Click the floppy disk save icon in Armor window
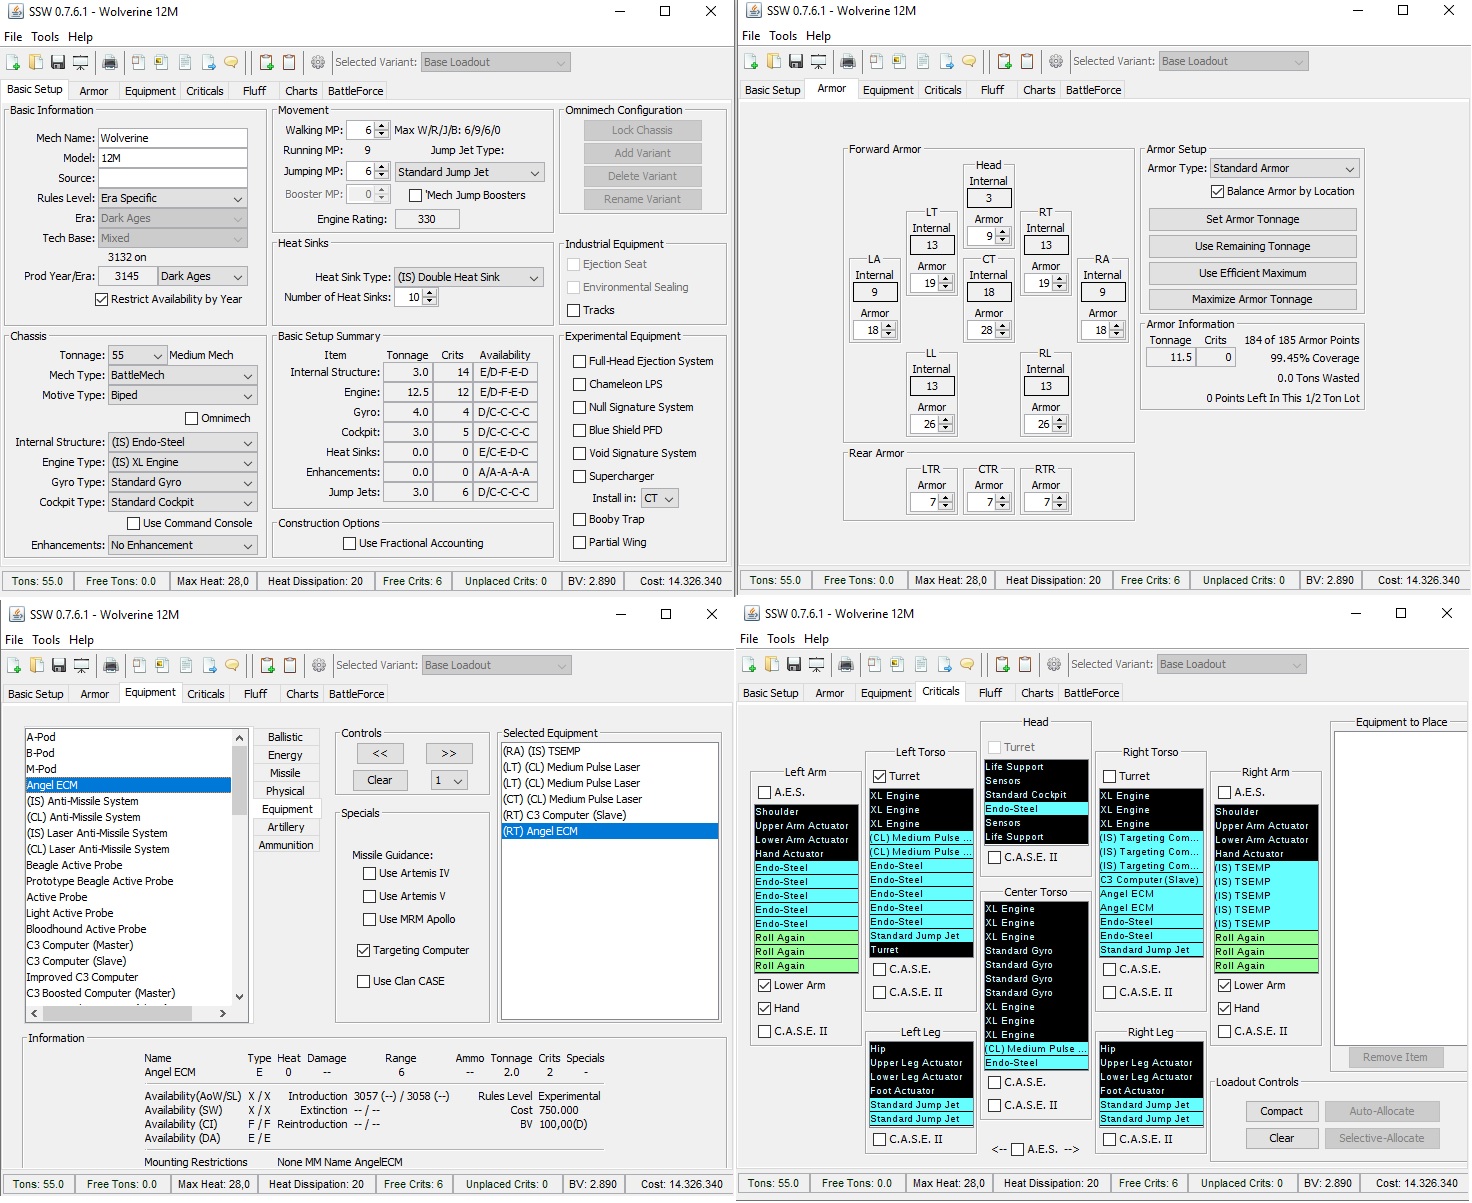Screen dimensions: 1472x1203 point(795,61)
